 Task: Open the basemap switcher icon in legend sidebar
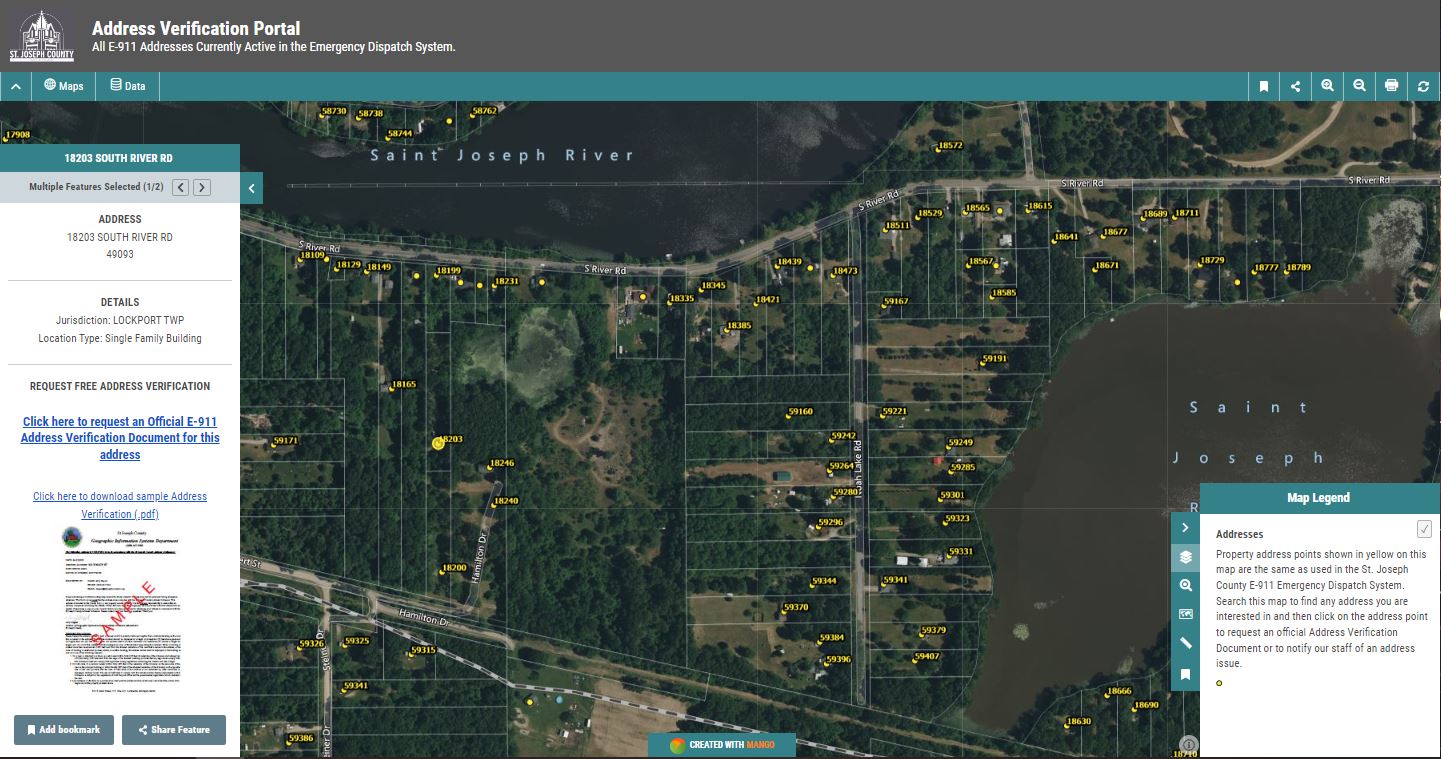point(1185,614)
